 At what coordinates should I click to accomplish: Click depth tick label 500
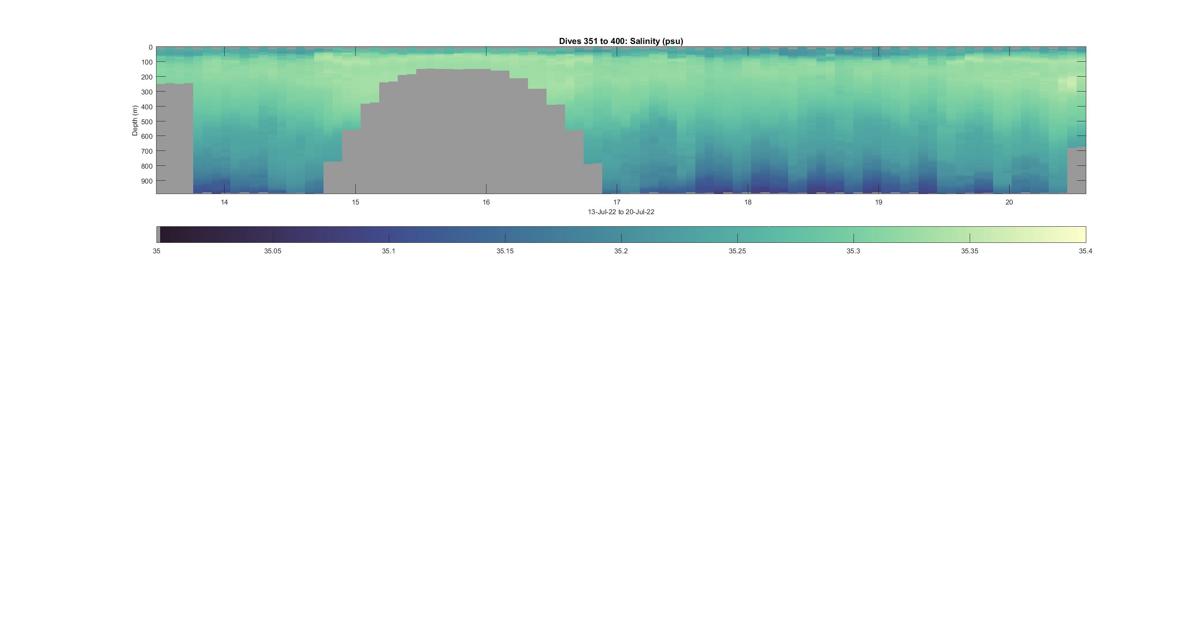click(x=146, y=122)
